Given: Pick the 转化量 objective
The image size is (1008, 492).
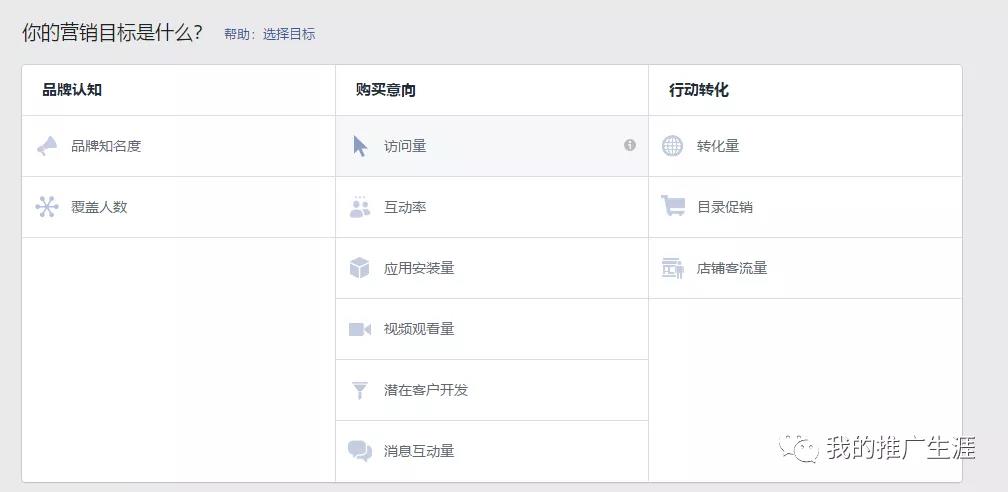Looking at the screenshot, I should 718,146.
